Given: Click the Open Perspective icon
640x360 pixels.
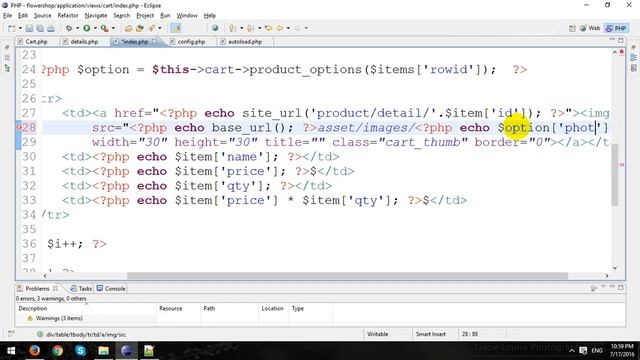Looking at the screenshot, I should (x=572, y=28).
